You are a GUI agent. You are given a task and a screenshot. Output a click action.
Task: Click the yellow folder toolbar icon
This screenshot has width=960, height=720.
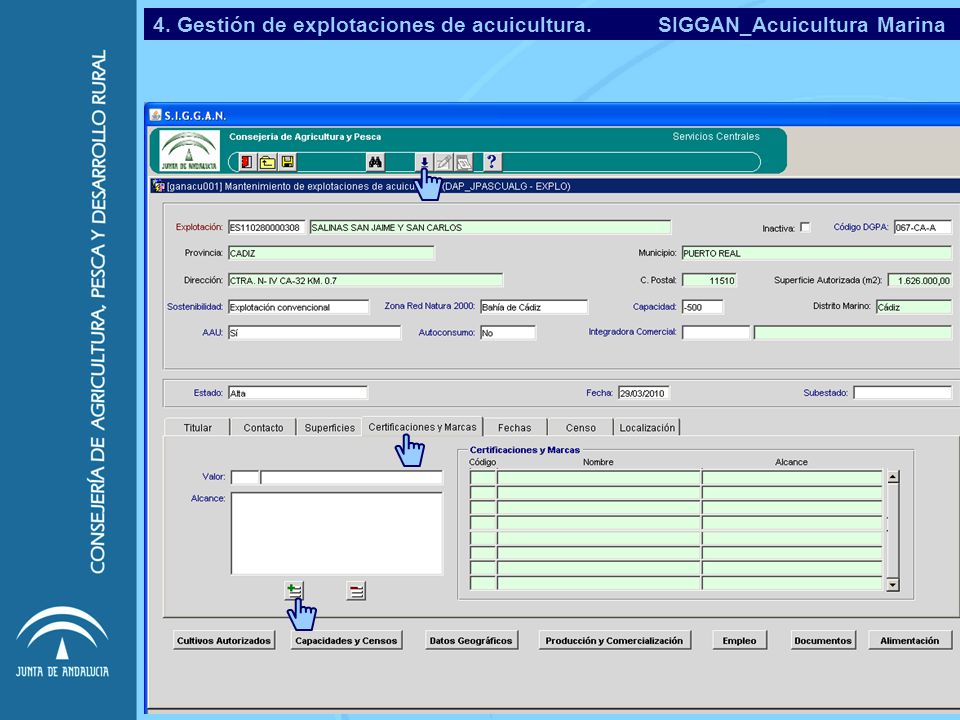[267, 162]
